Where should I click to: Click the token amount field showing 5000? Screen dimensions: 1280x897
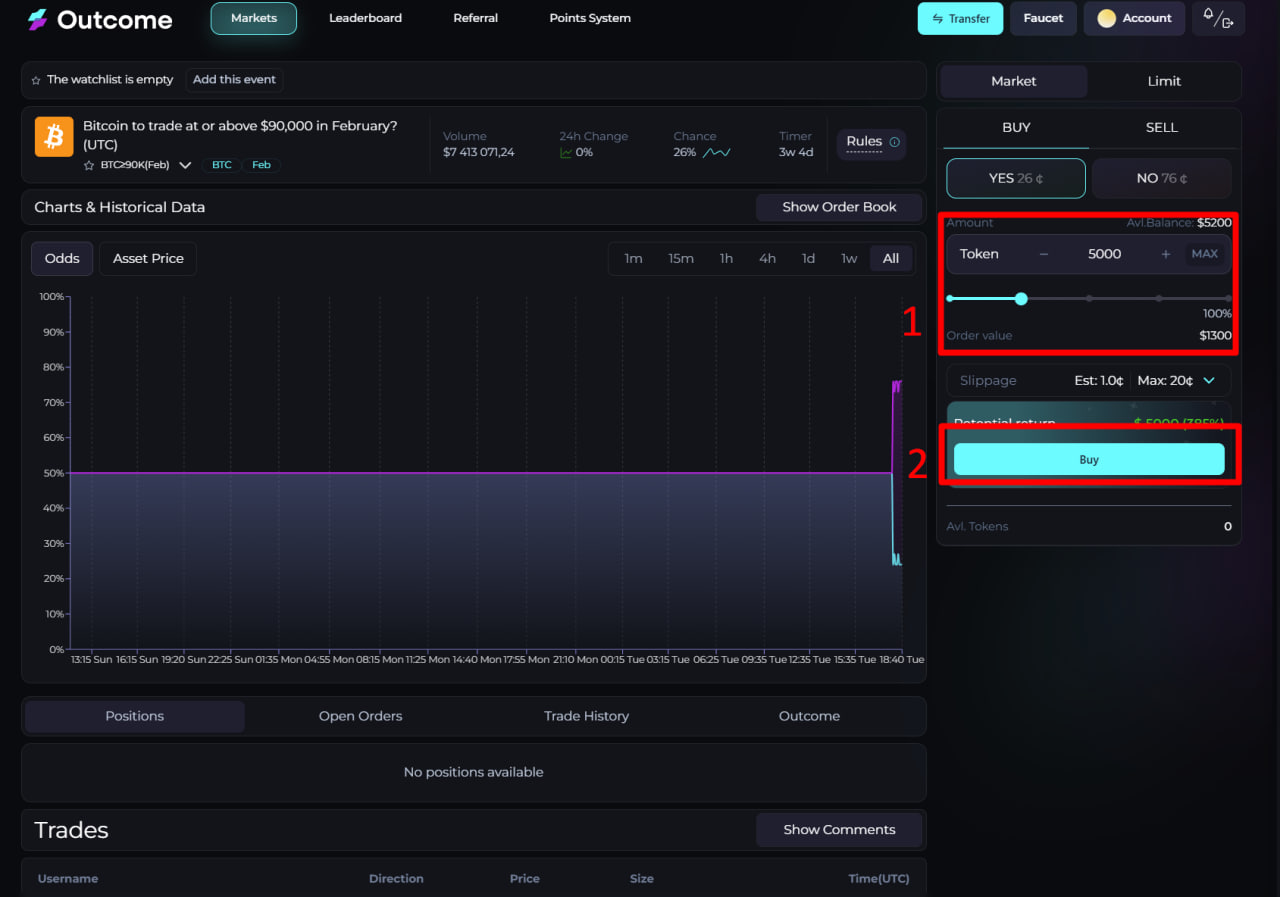(x=1104, y=254)
